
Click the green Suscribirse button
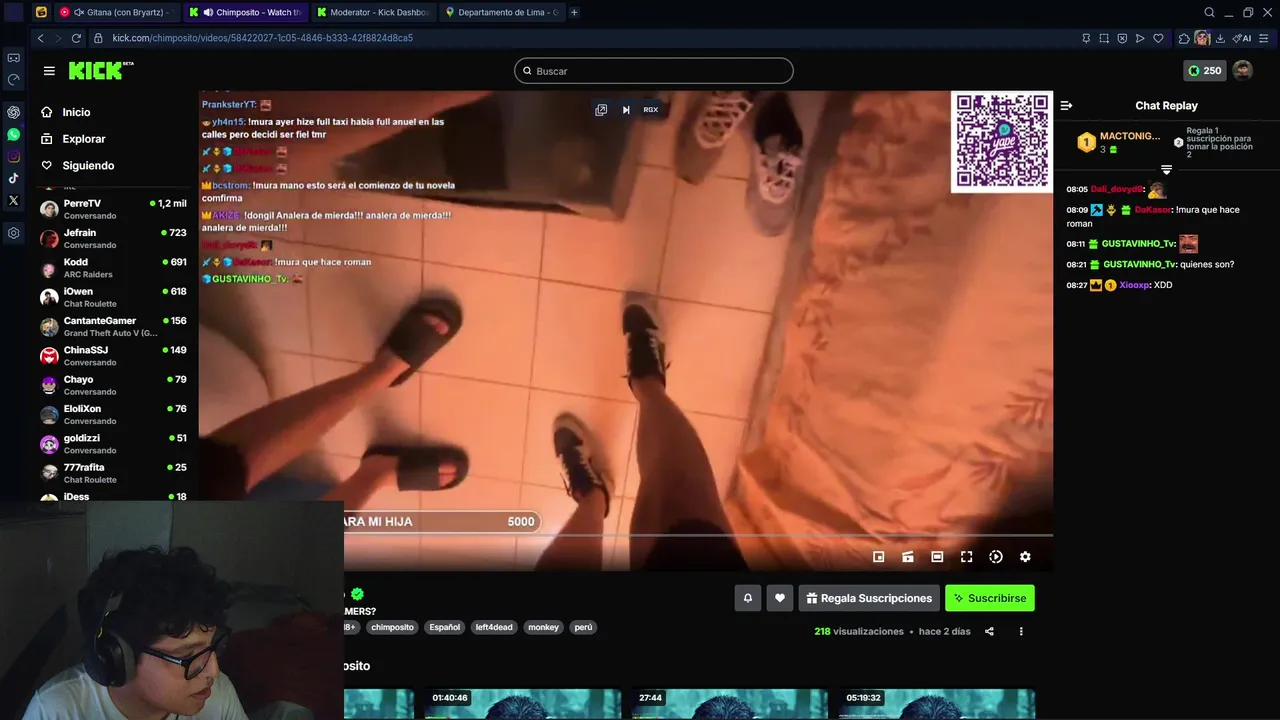tap(990, 598)
